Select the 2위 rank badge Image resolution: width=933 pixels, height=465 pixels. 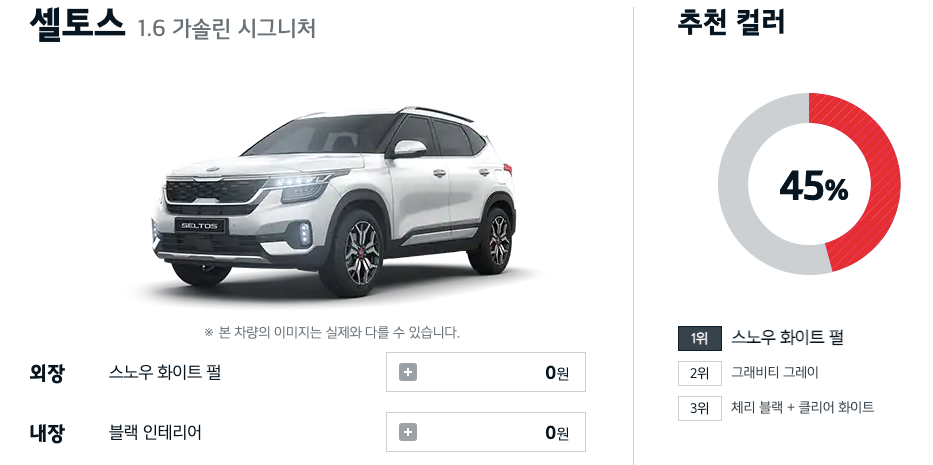click(x=700, y=373)
